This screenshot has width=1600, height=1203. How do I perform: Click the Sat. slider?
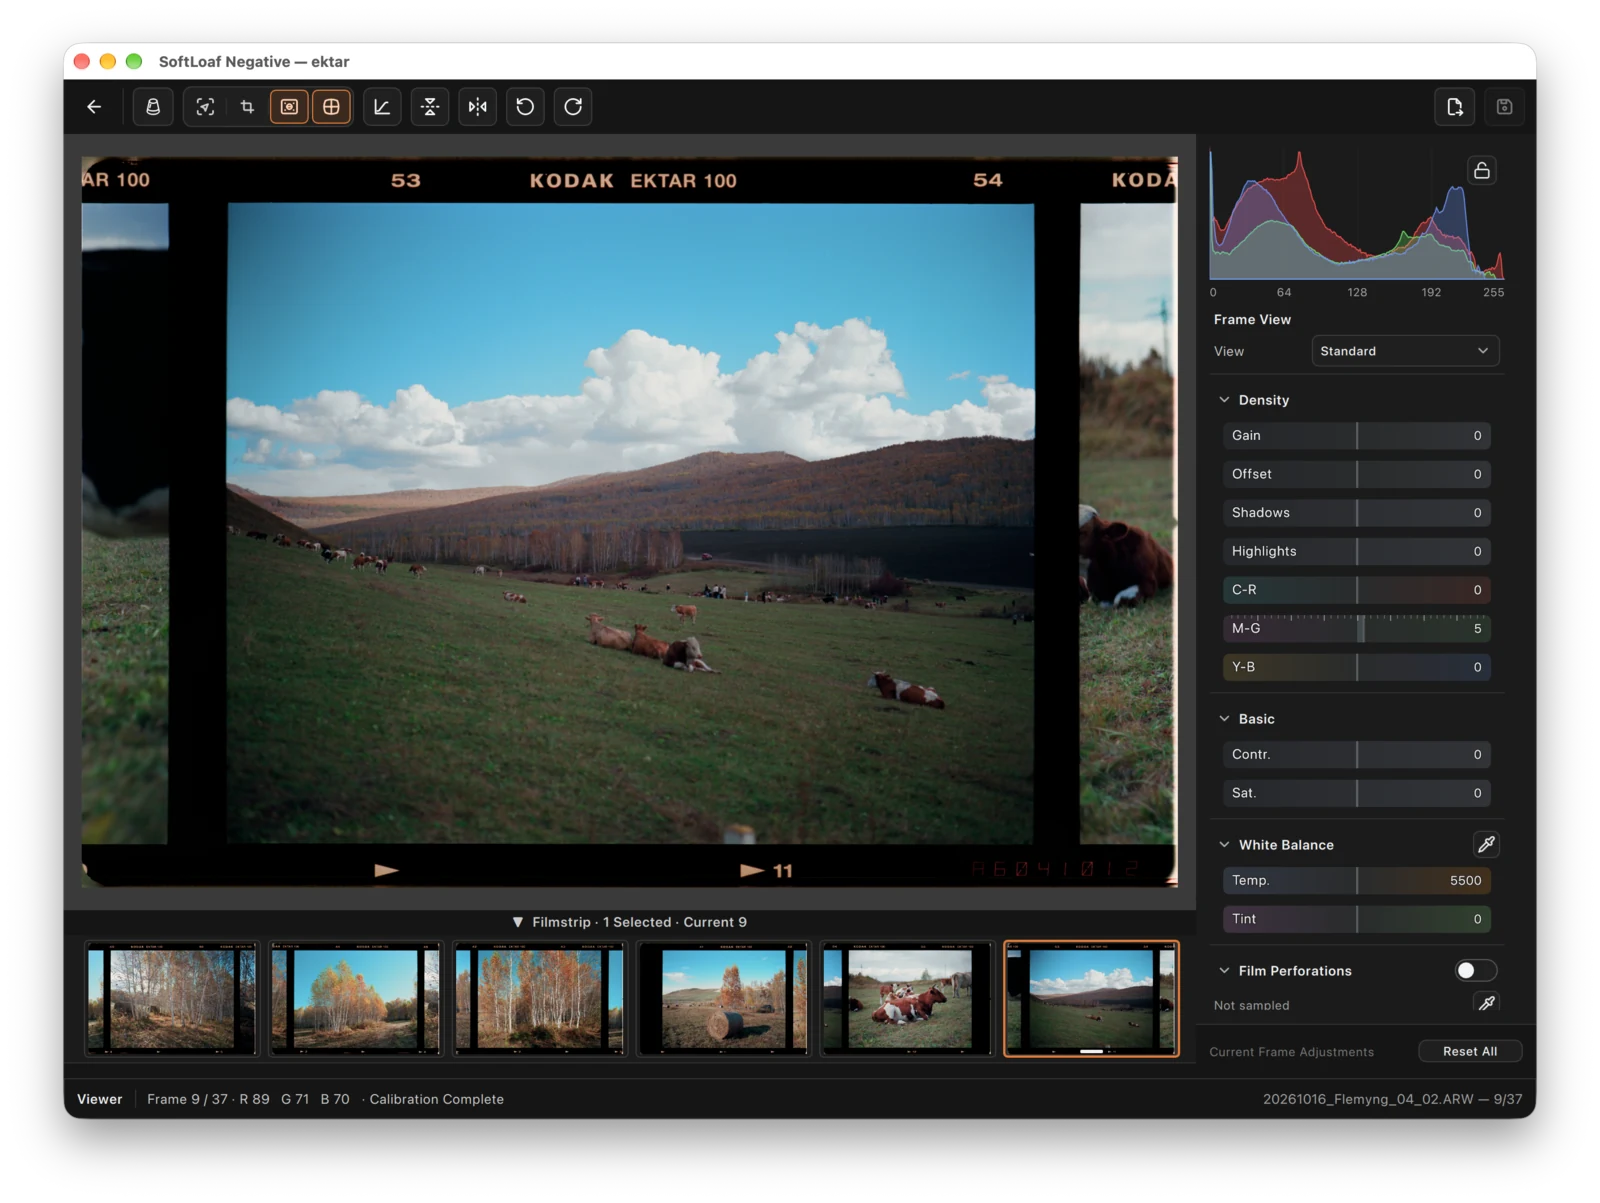pos(1357,793)
